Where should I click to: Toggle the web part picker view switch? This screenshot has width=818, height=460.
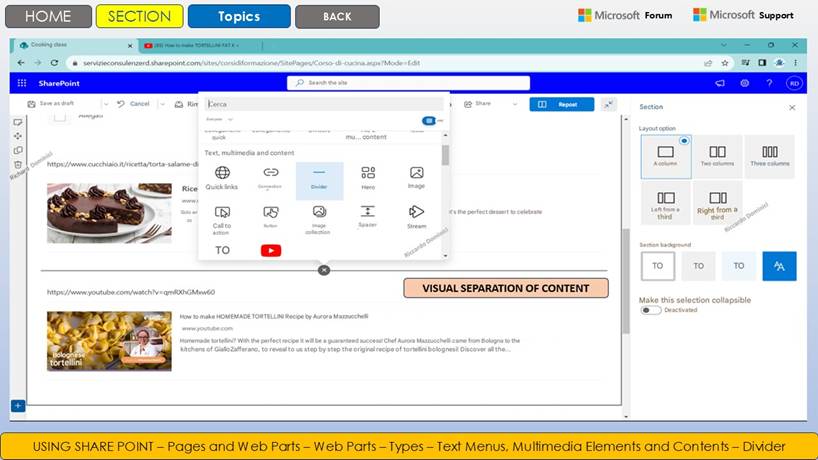(x=429, y=120)
